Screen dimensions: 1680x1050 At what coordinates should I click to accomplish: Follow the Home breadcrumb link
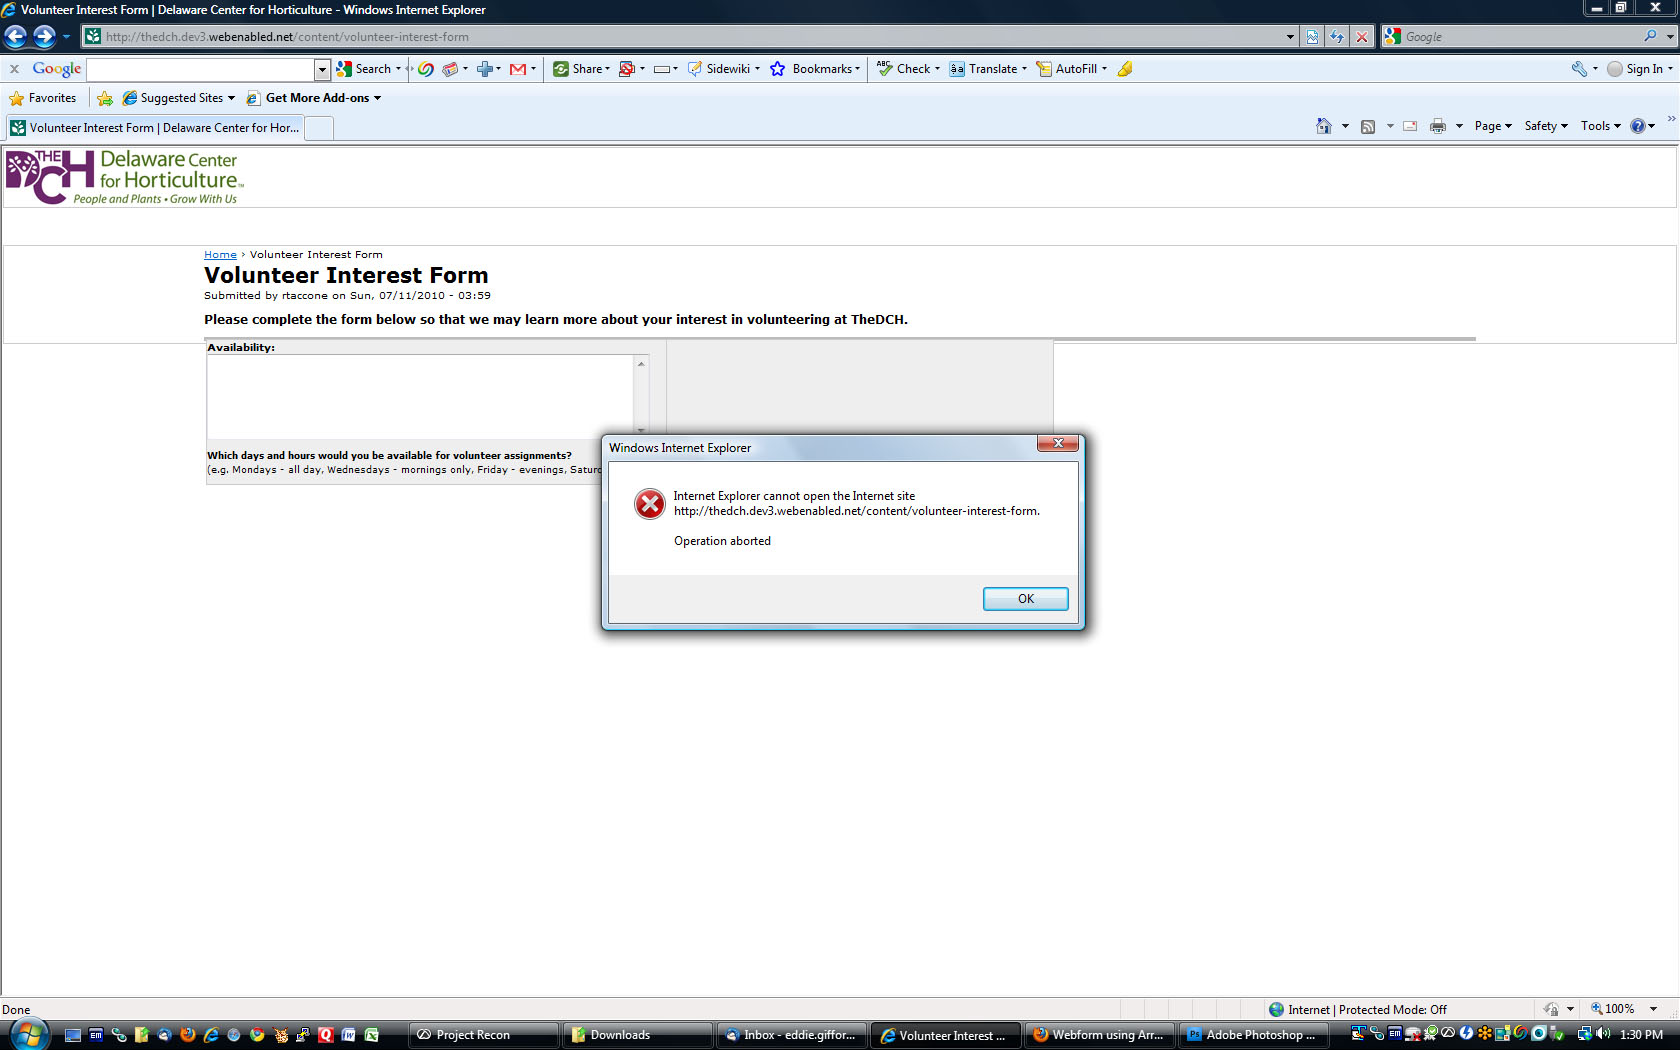pos(220,254)
